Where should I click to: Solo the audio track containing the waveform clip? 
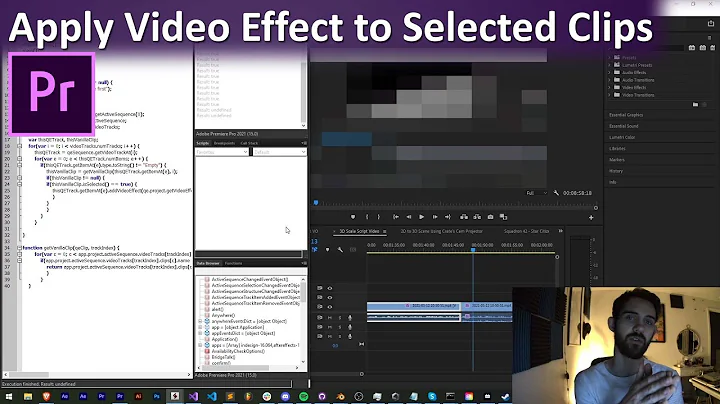point(340,318)
